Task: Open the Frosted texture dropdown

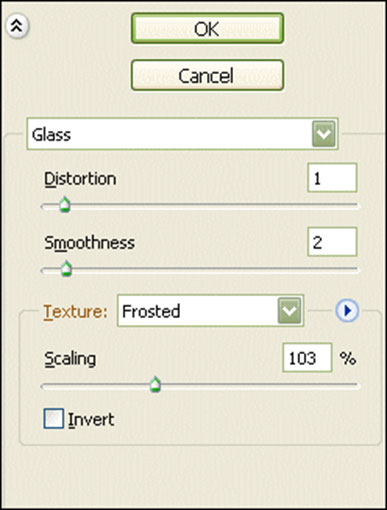Action: 210,311
